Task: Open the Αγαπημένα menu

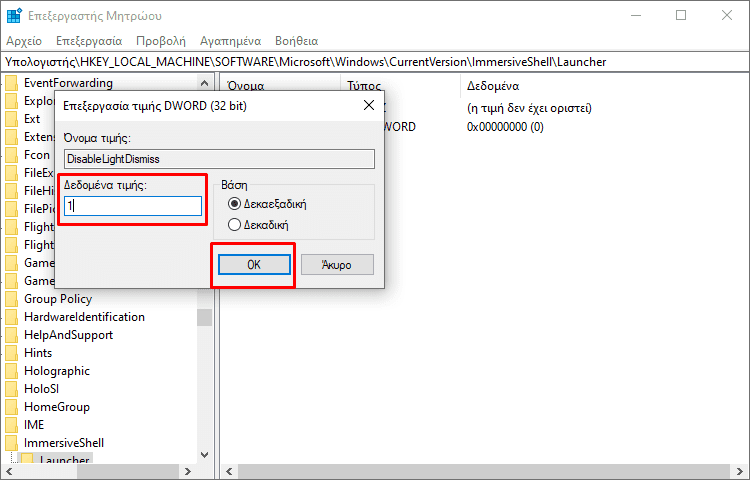Action: click(x=231, y=41)
